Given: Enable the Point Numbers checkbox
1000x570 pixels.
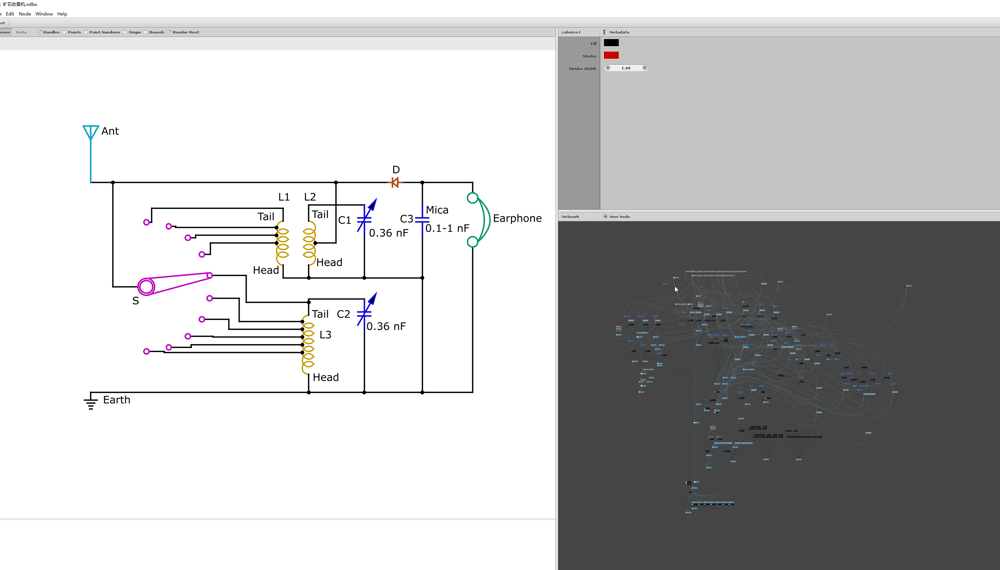Looking at the screenshot, I should 86,32.
